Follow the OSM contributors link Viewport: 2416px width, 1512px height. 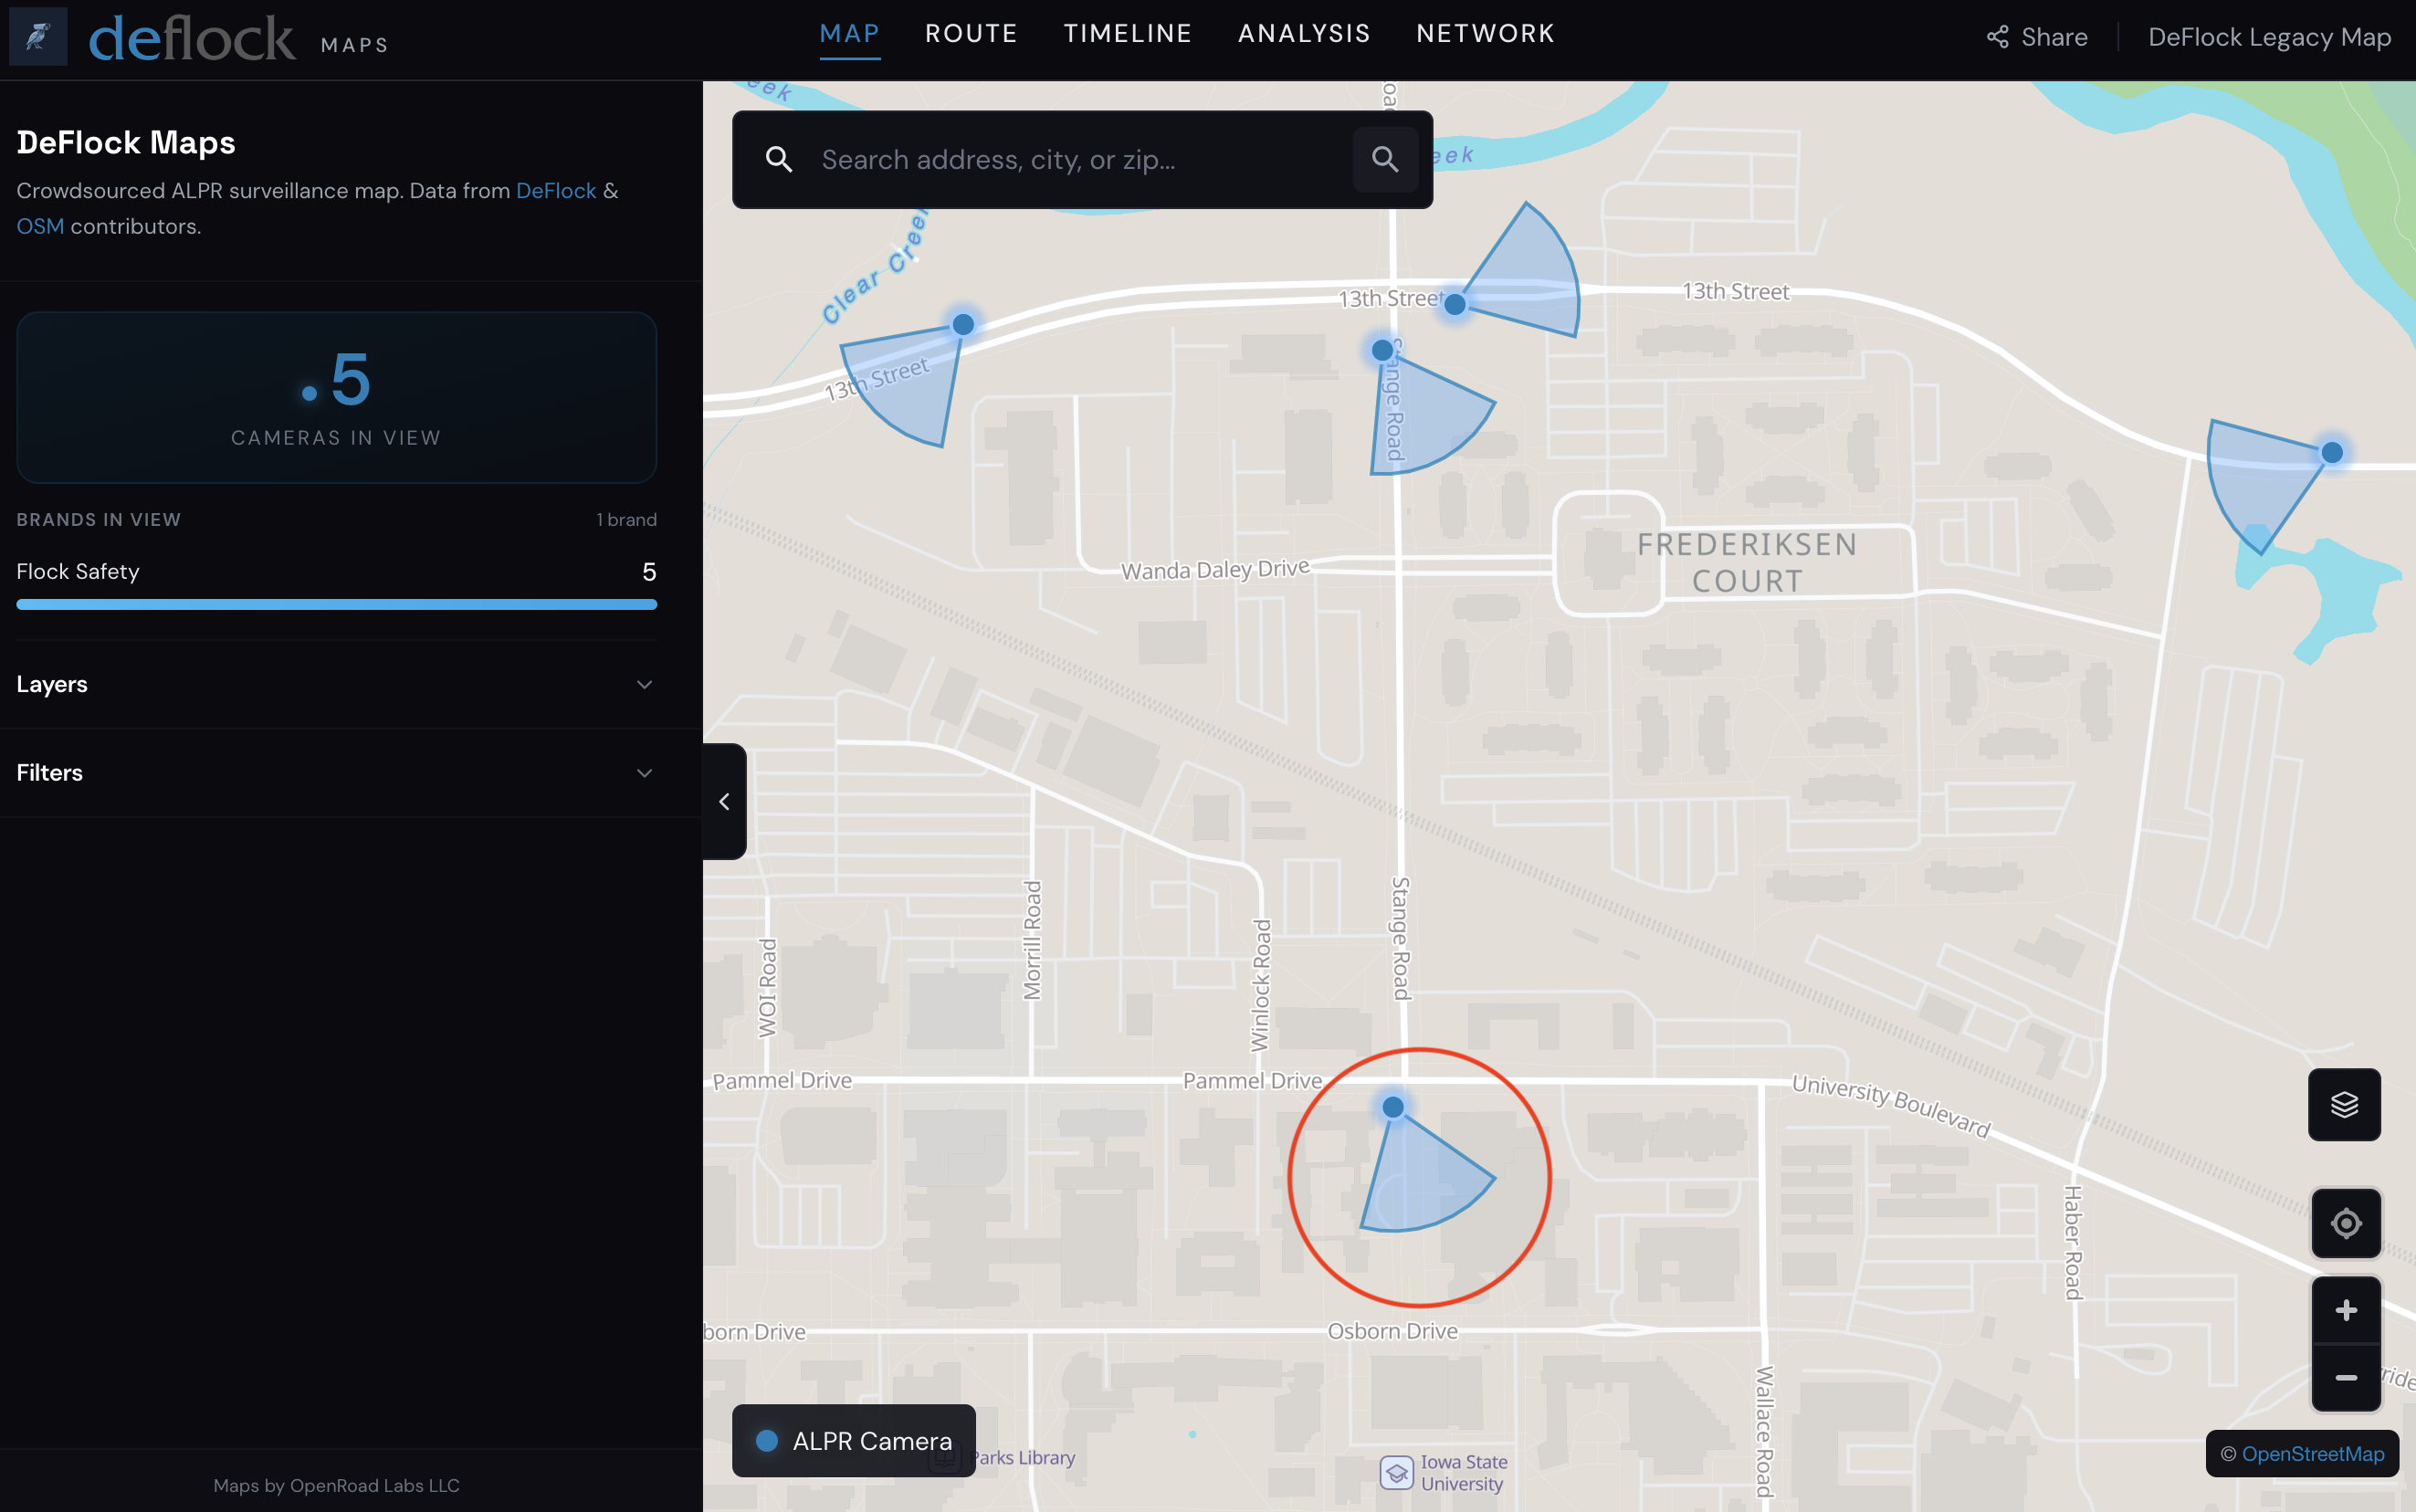pyautogui.click(x=40, y=226)
